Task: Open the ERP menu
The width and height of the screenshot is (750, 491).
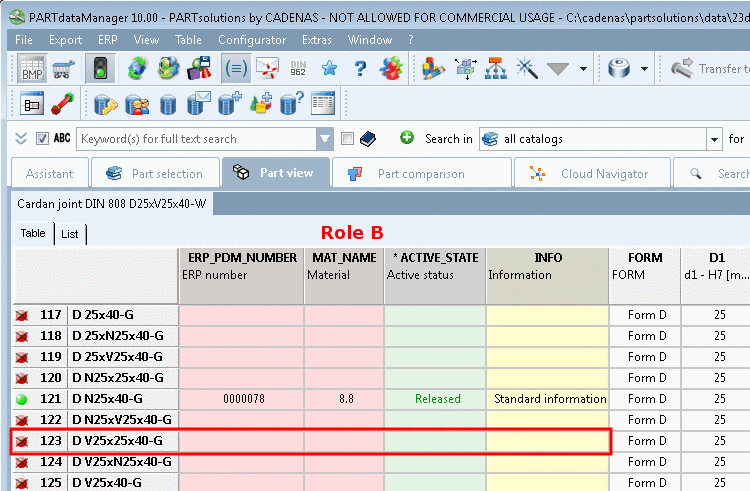Action: click(108, 40)
